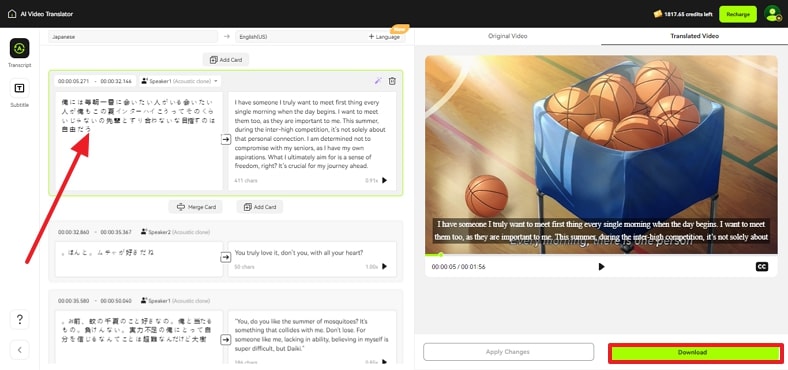Switch to the Translated Video tab

(694, 36)
